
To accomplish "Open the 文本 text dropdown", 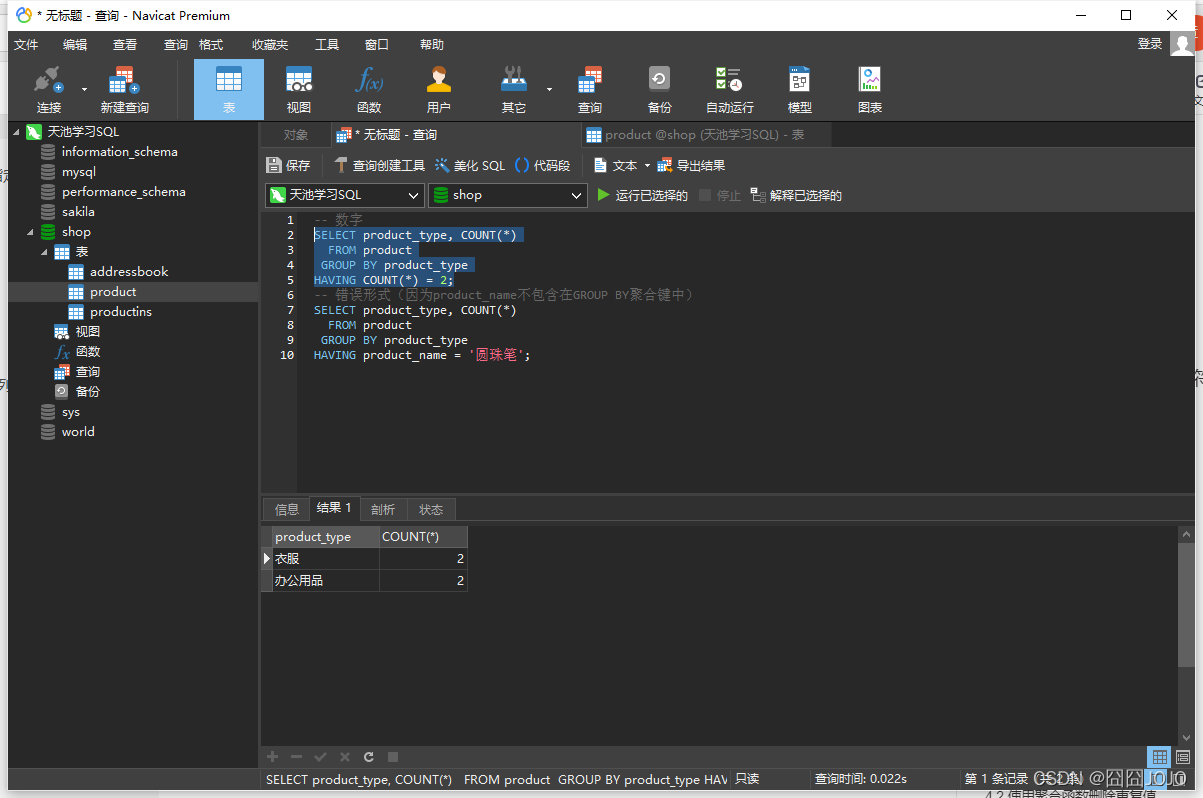I will pyautogui.click(x=622, y=166).
